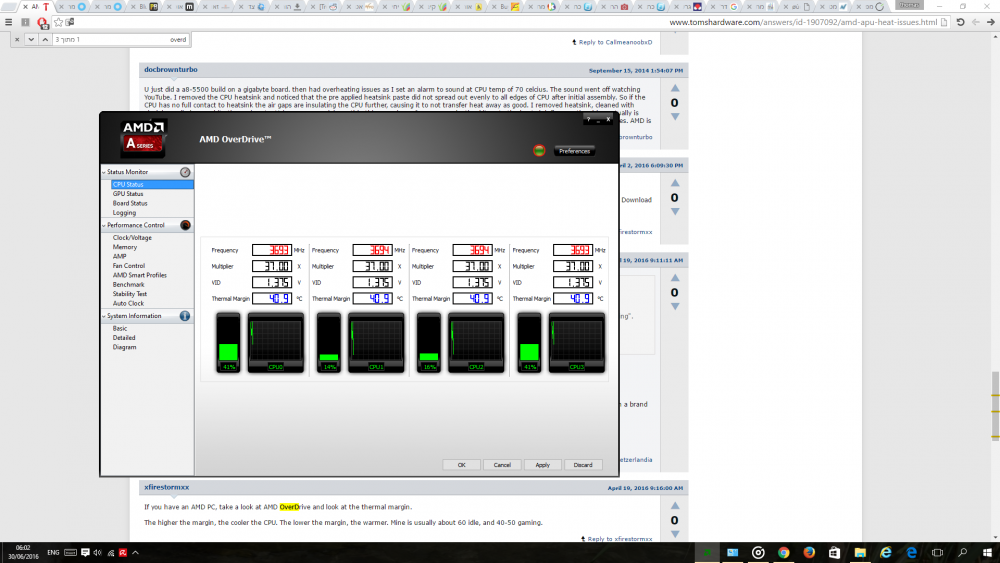Open the xfirestormxx username link at bottom
1000x563 pixels.
(x=166, y=487)
